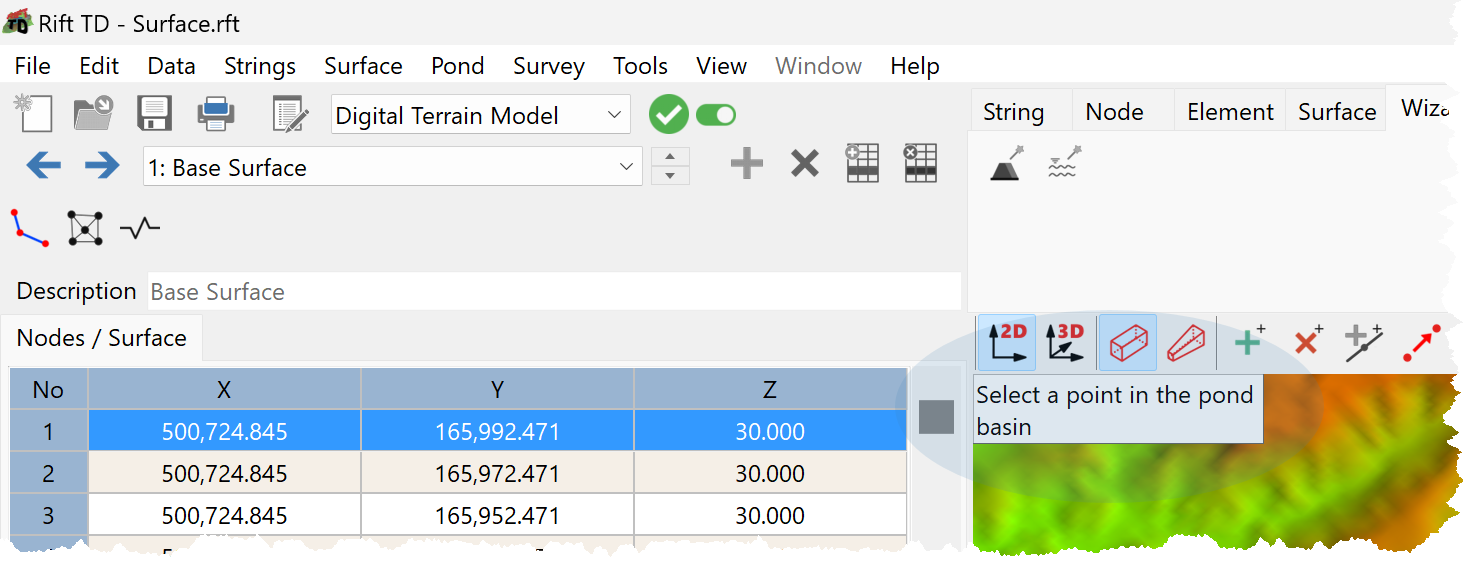Save using the floppy disk icon
This screenshot has height=563, width=1470.
(x=155, y=114)
